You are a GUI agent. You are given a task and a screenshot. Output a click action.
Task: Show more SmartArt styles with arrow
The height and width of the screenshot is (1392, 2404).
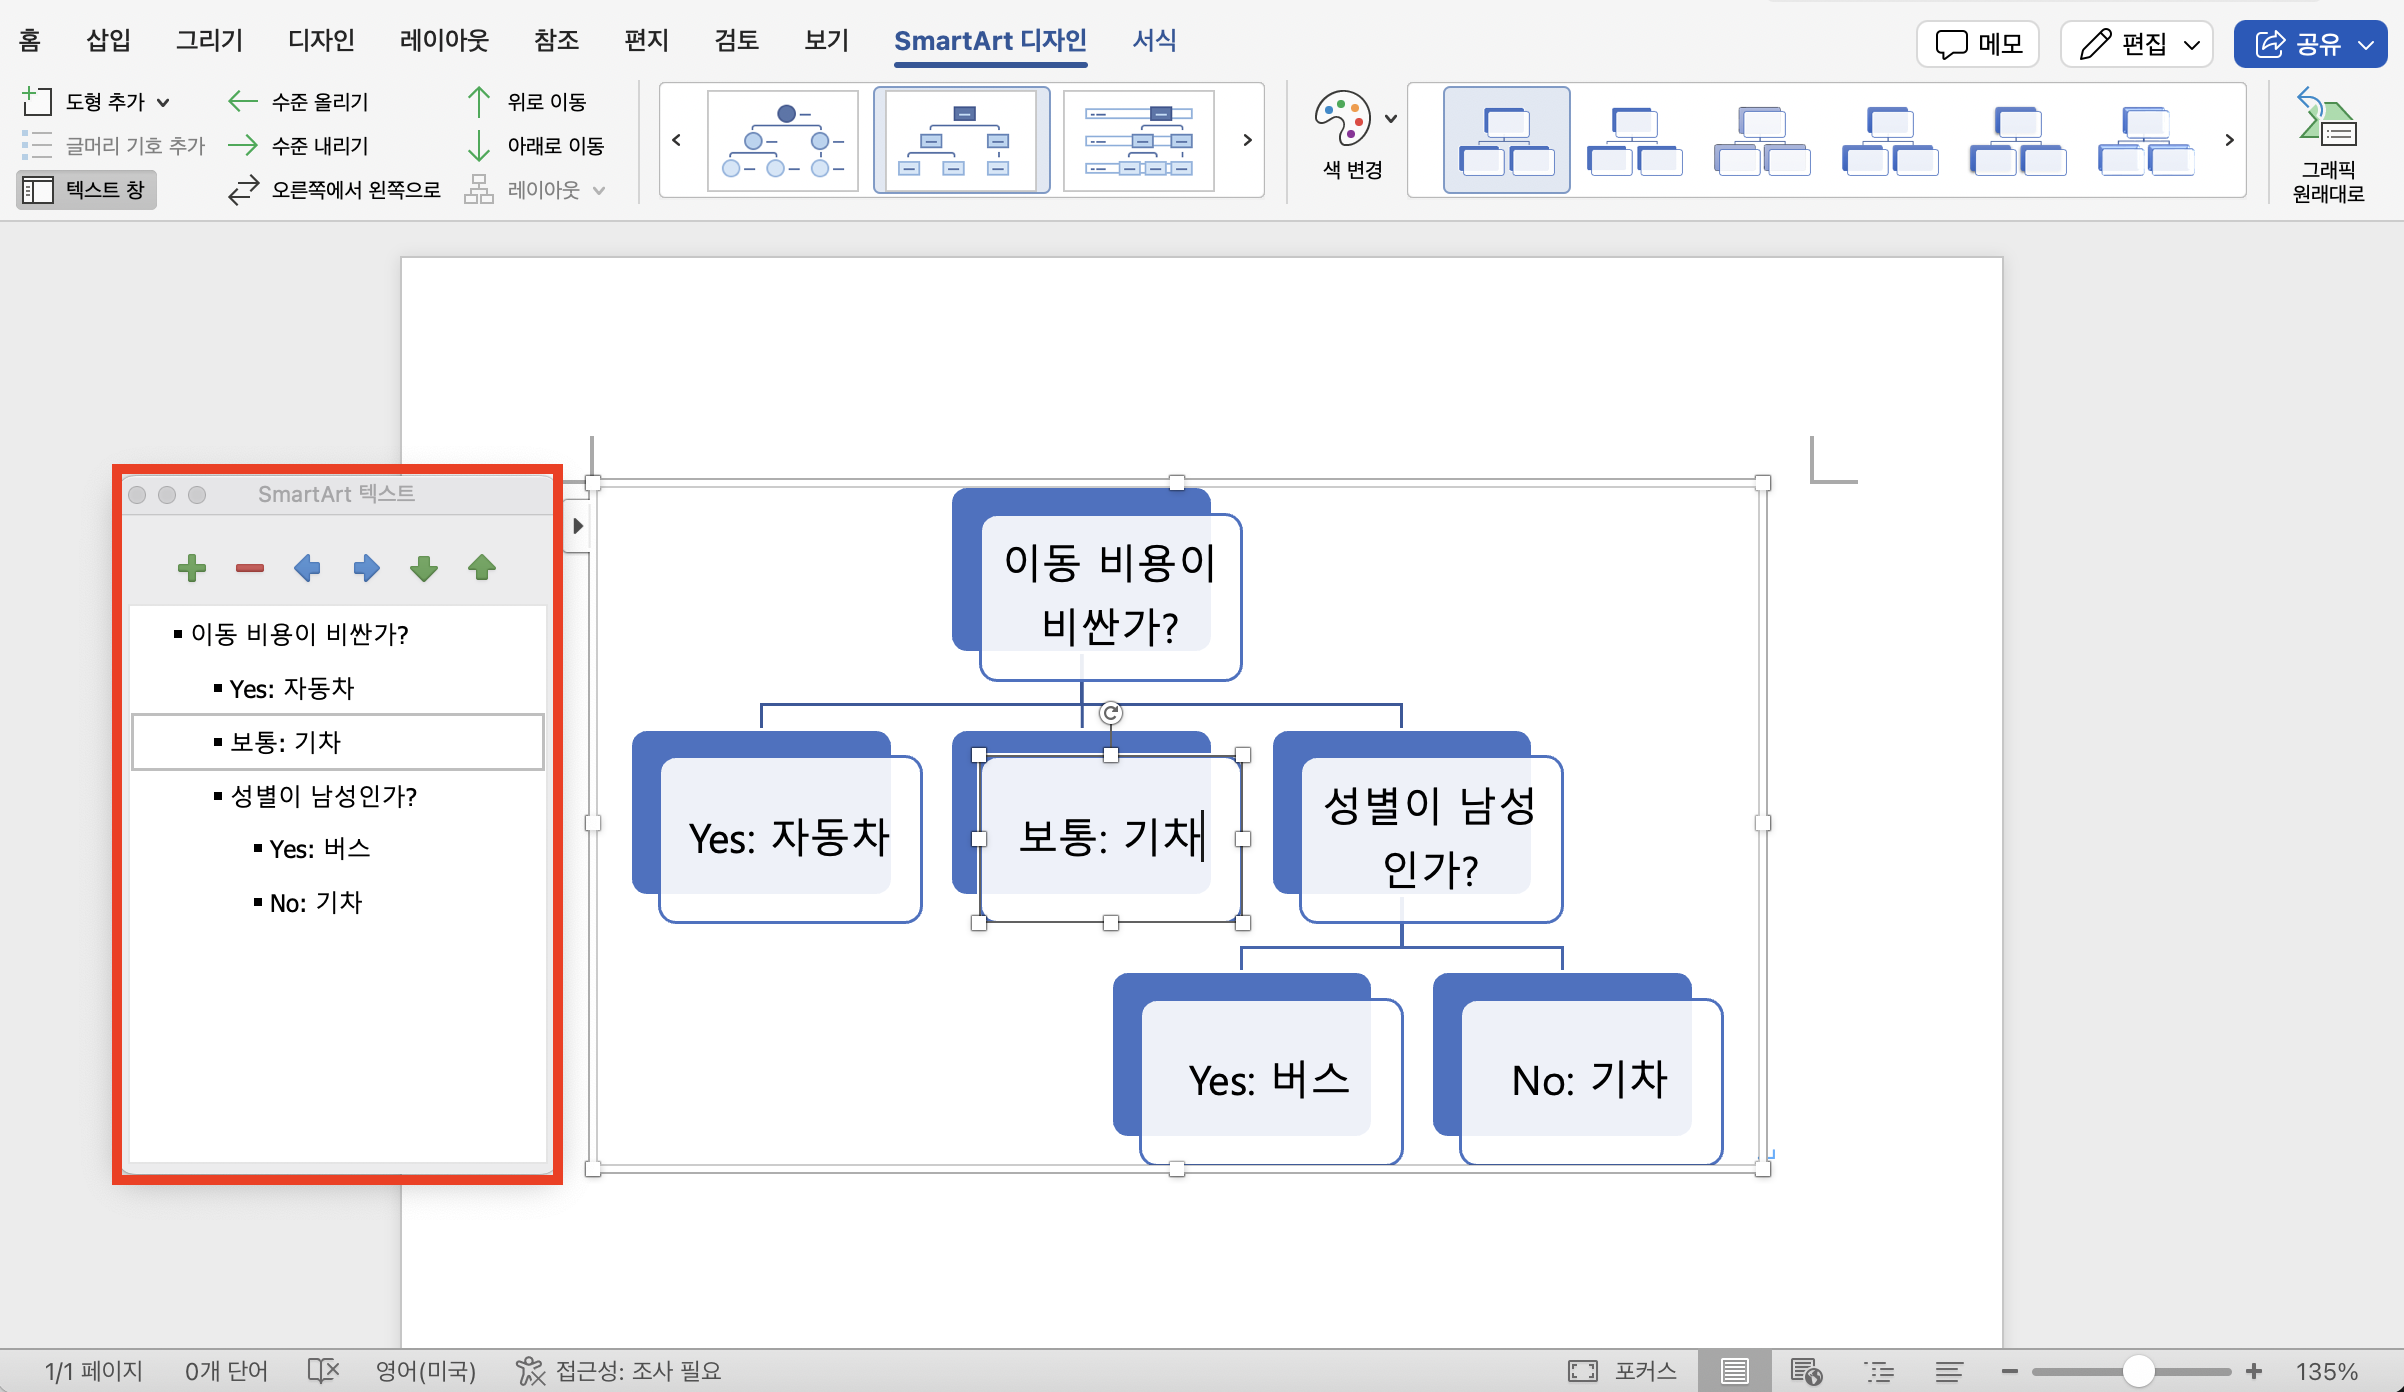click(2229, 140)
